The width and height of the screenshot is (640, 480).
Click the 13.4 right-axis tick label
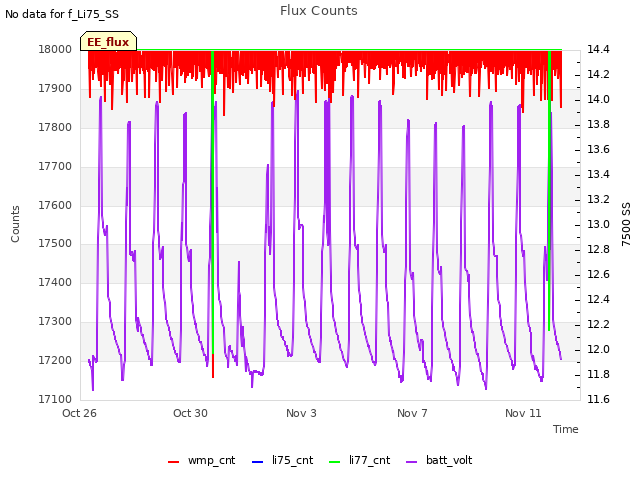[598, 175]
